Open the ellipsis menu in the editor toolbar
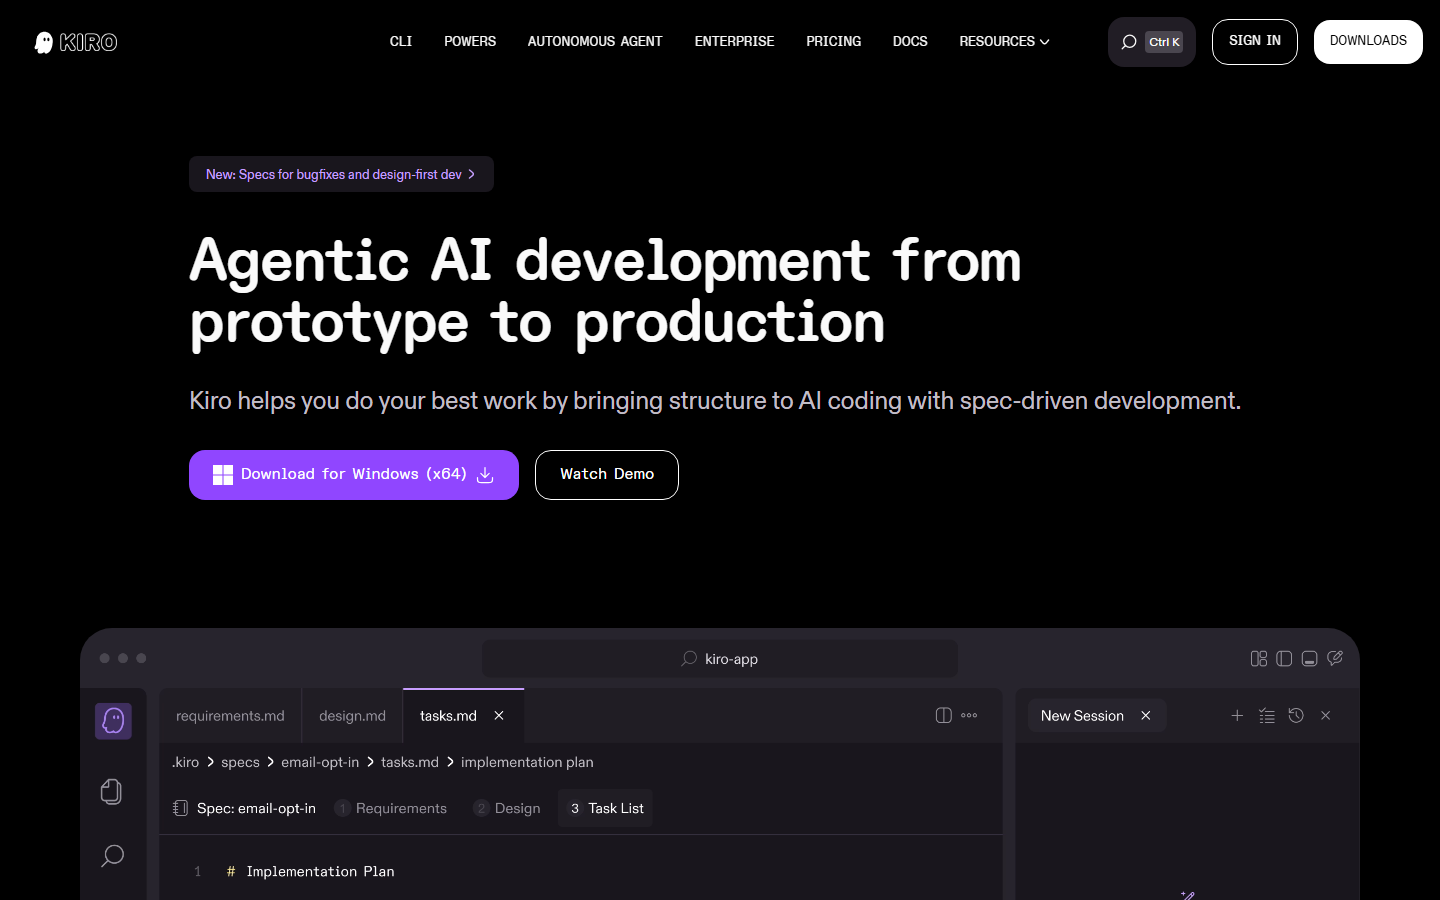 pos(968,715)
